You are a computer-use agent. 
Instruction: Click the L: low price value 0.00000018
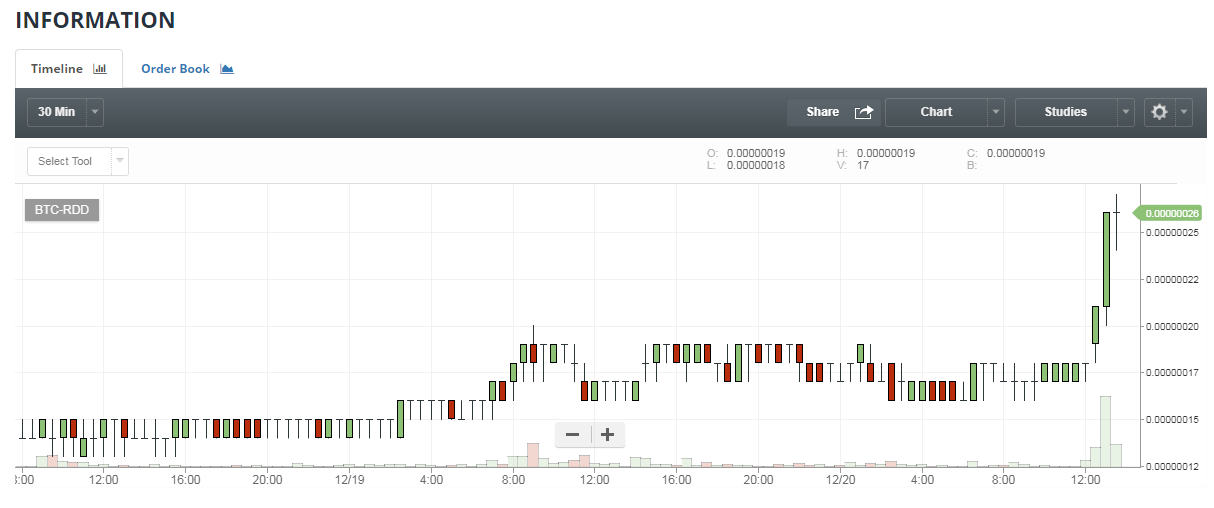[x=756, y=165]
